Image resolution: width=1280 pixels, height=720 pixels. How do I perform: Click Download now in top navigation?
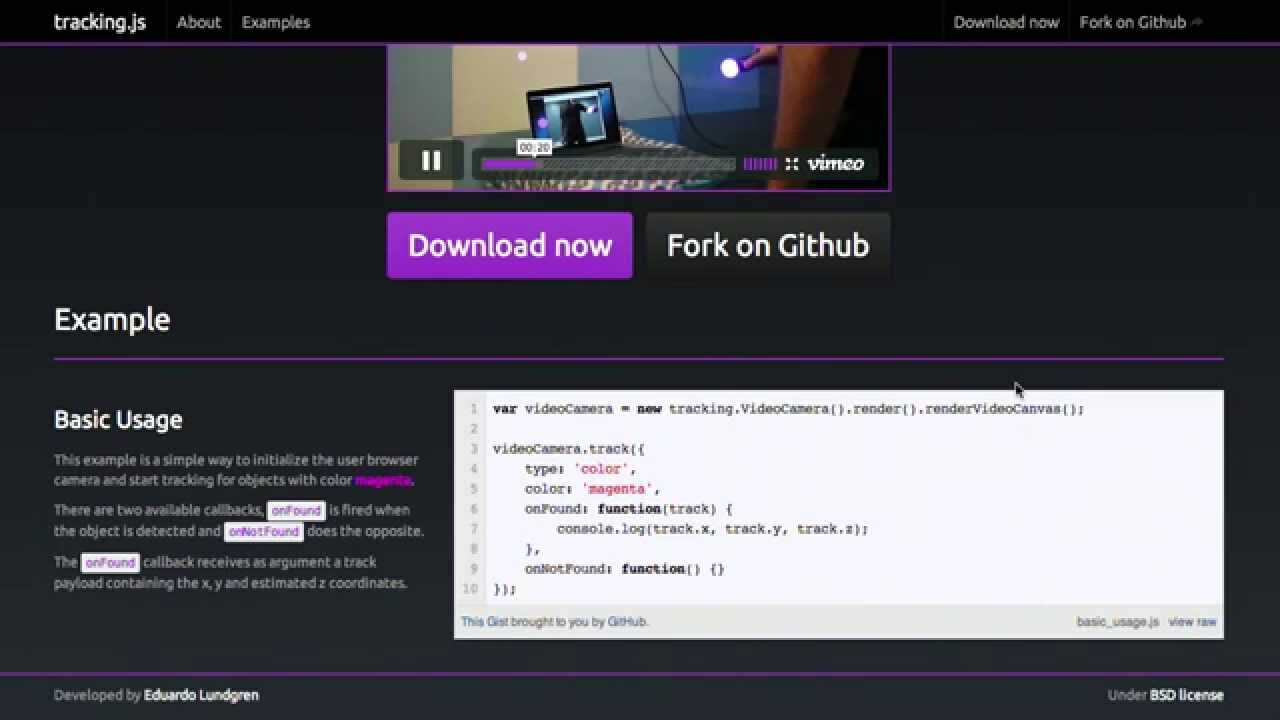click(1006, 22)
